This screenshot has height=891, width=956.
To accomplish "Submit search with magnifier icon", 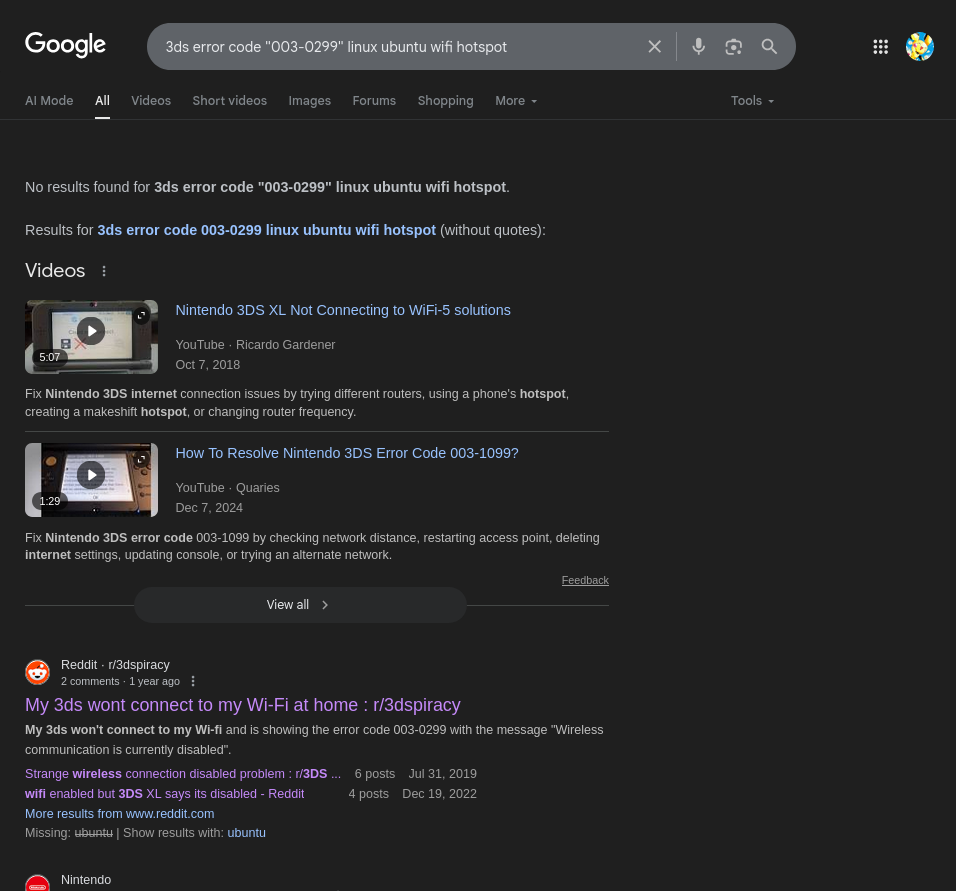I will 769,46.
